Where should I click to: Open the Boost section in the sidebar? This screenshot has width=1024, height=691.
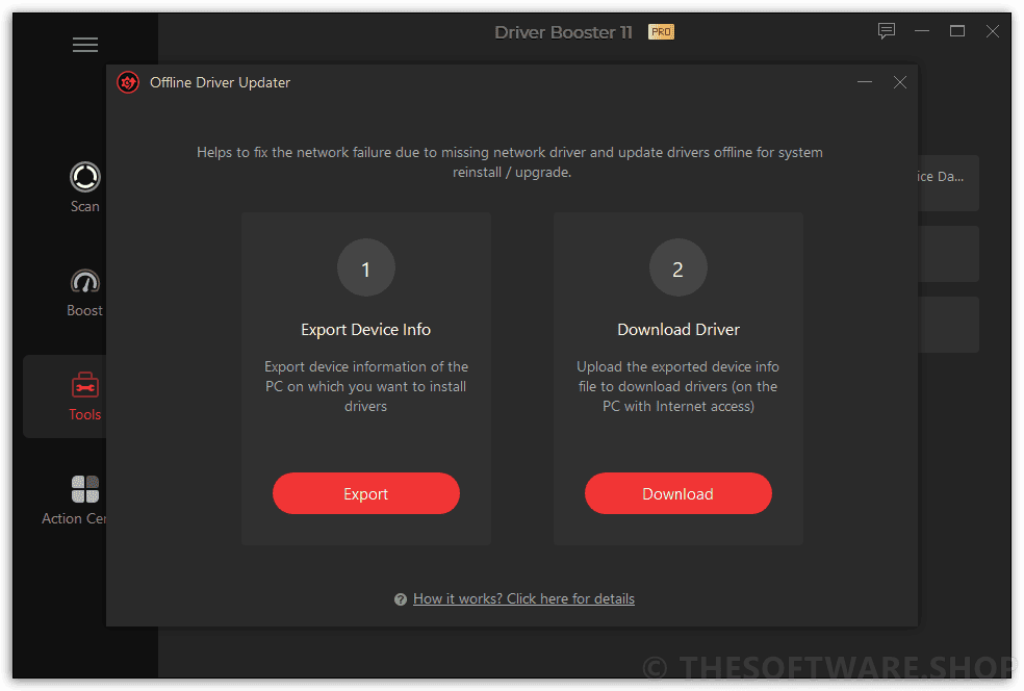tap(85, 292)
